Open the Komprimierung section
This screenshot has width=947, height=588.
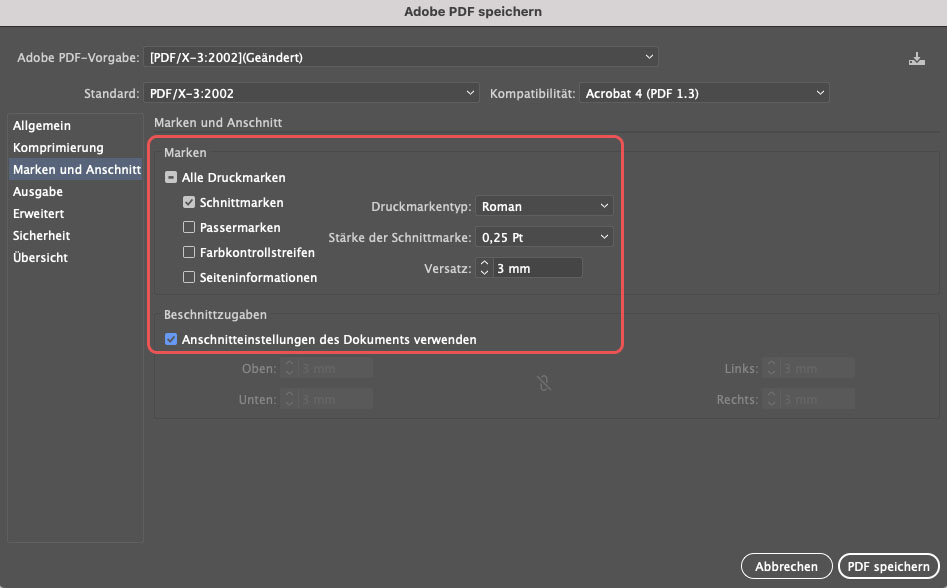[58, 148]
